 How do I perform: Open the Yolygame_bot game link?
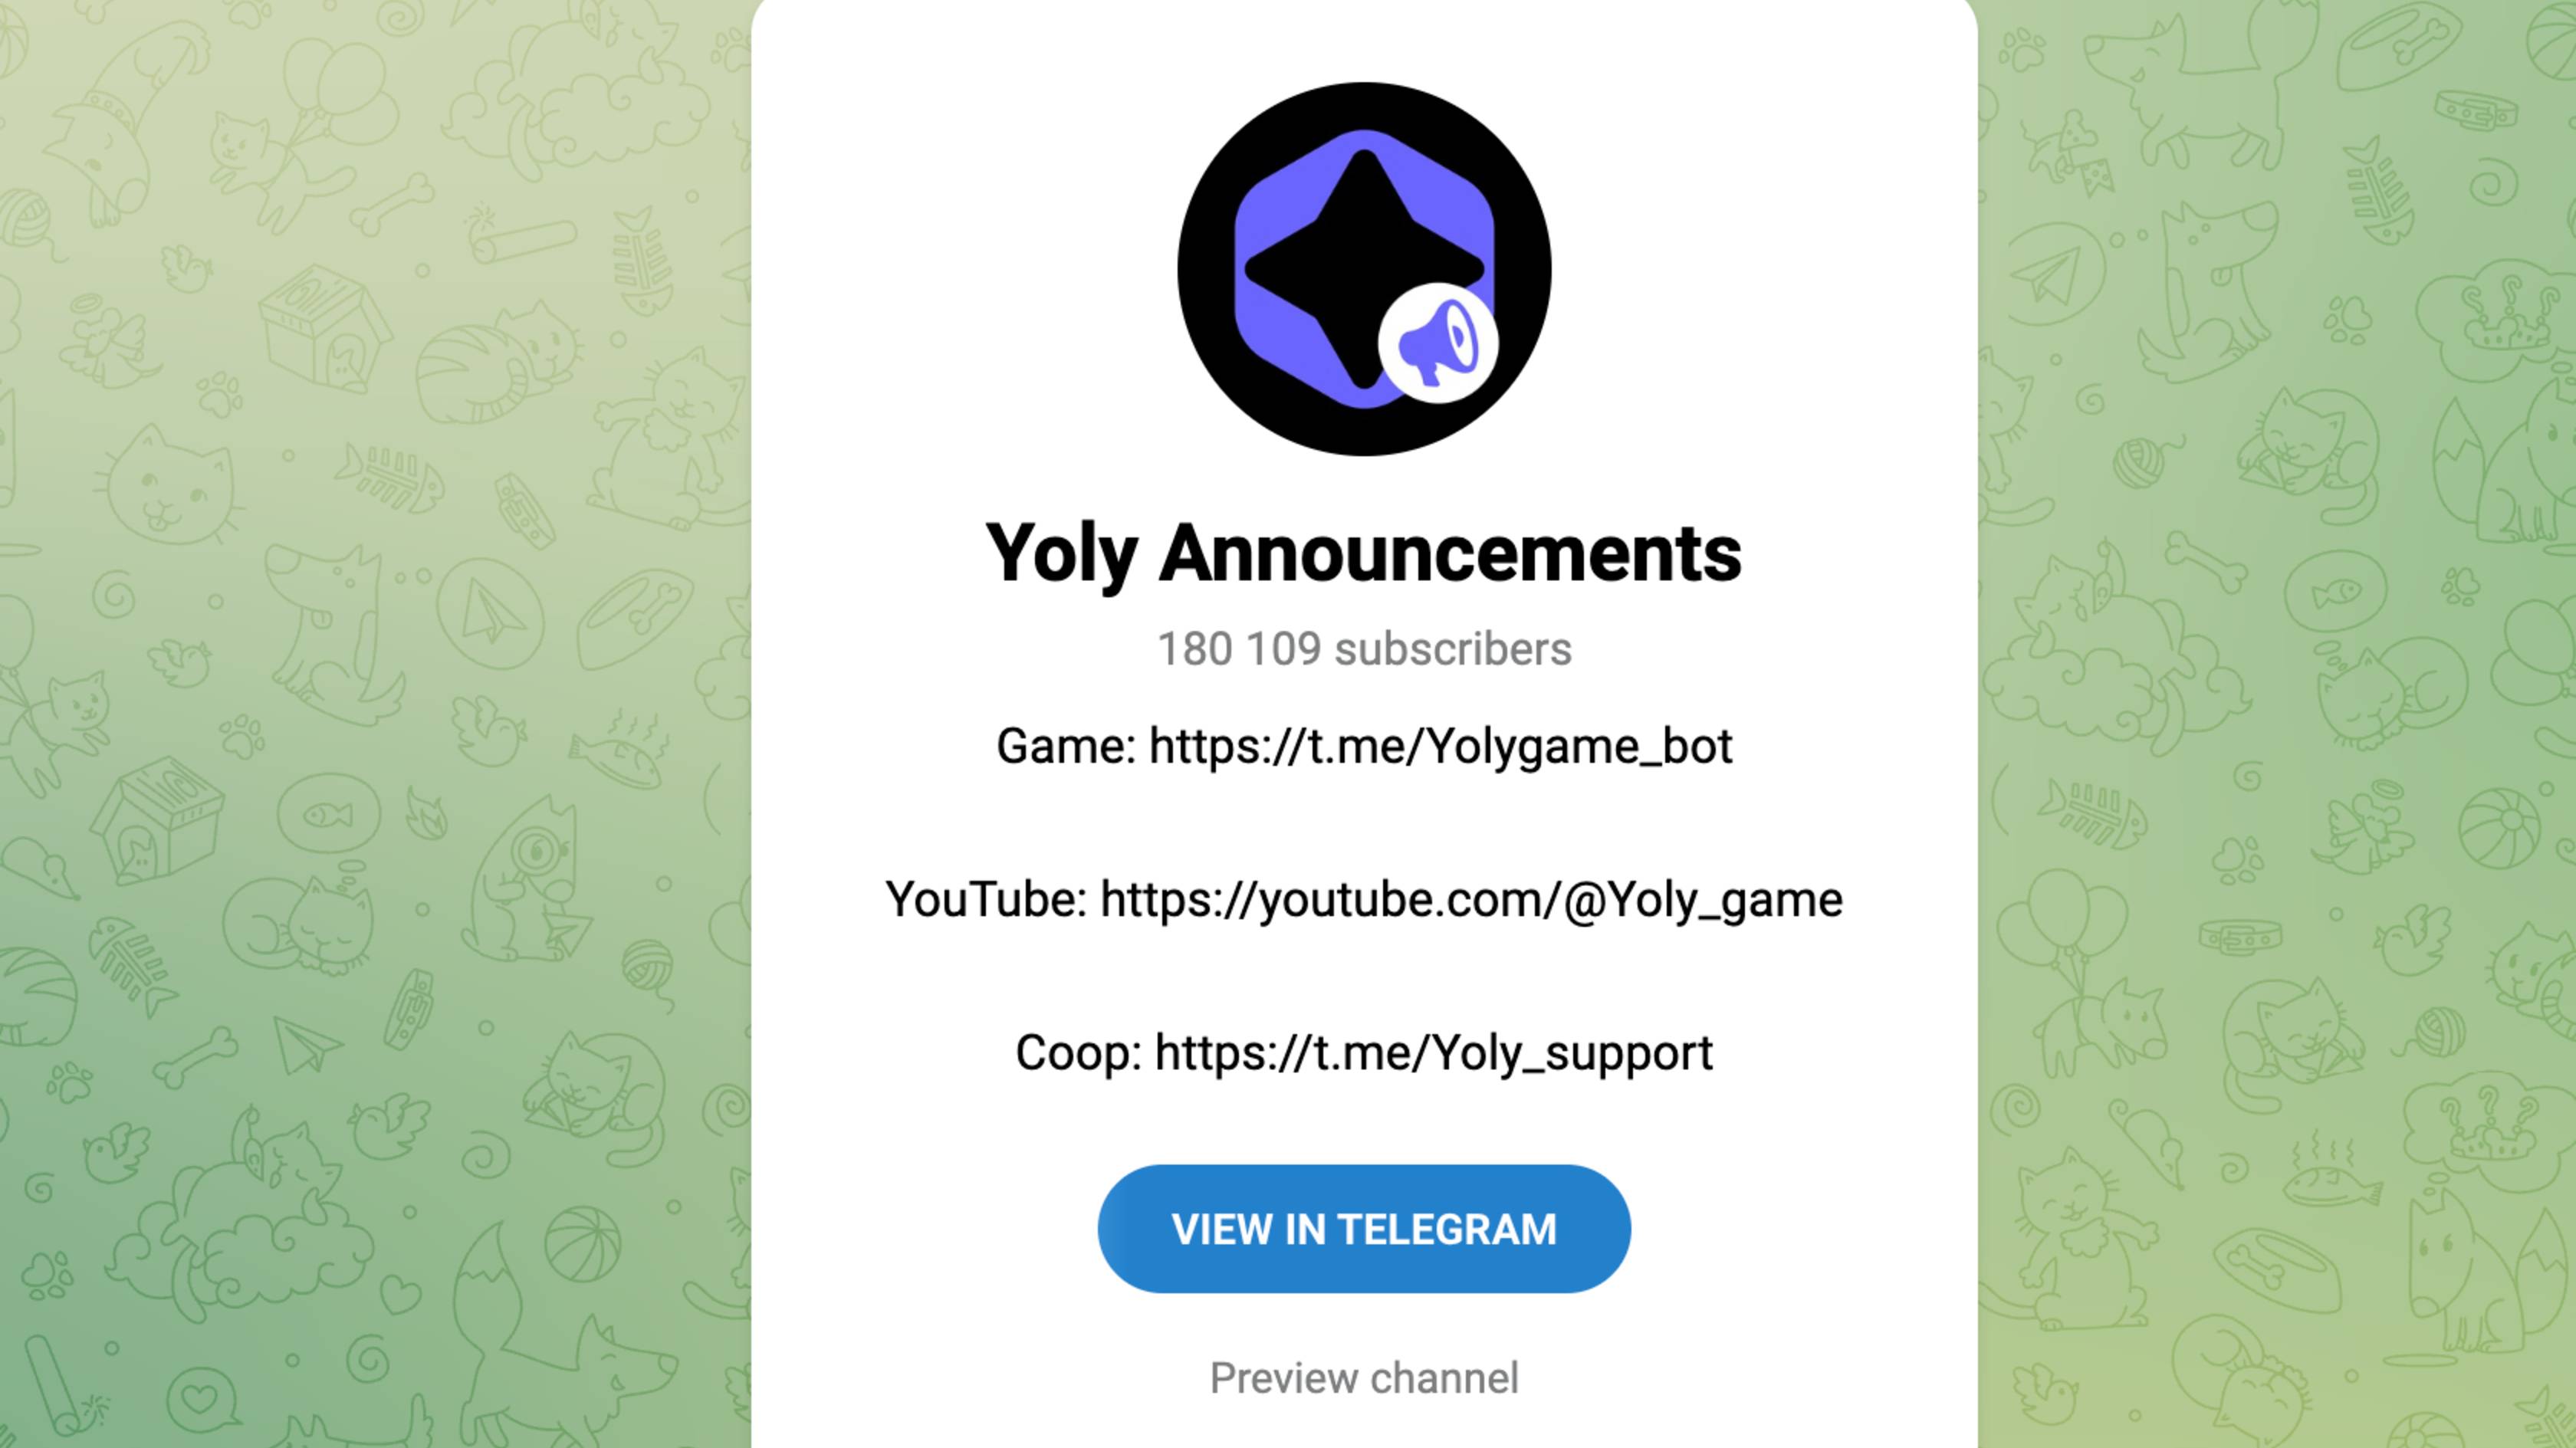[x=1440, y=746]
